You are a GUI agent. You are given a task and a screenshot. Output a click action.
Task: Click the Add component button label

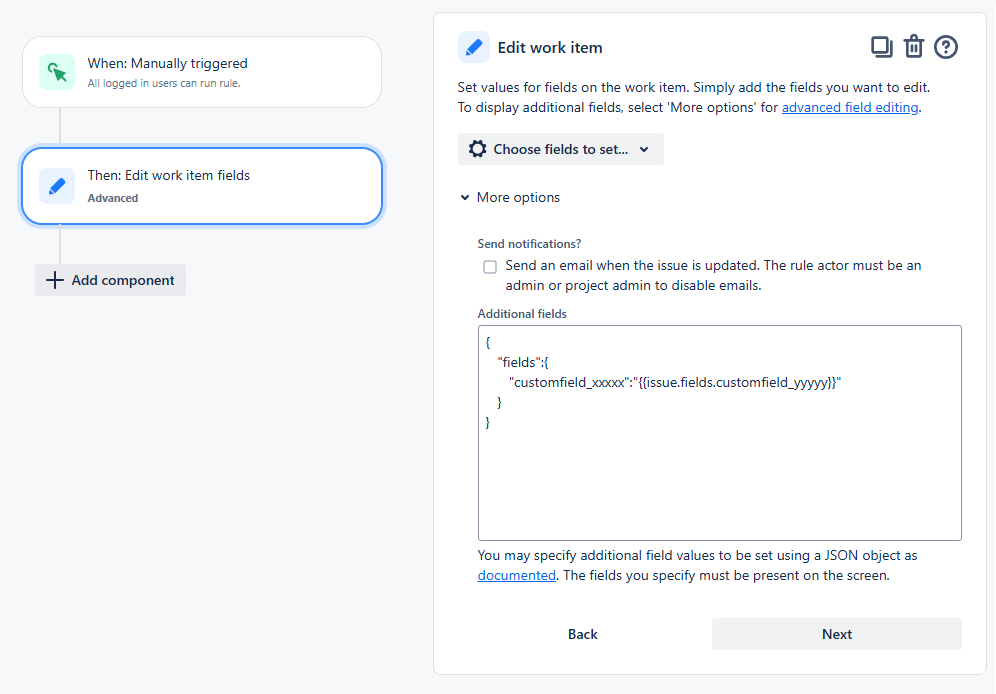(123, 280)
